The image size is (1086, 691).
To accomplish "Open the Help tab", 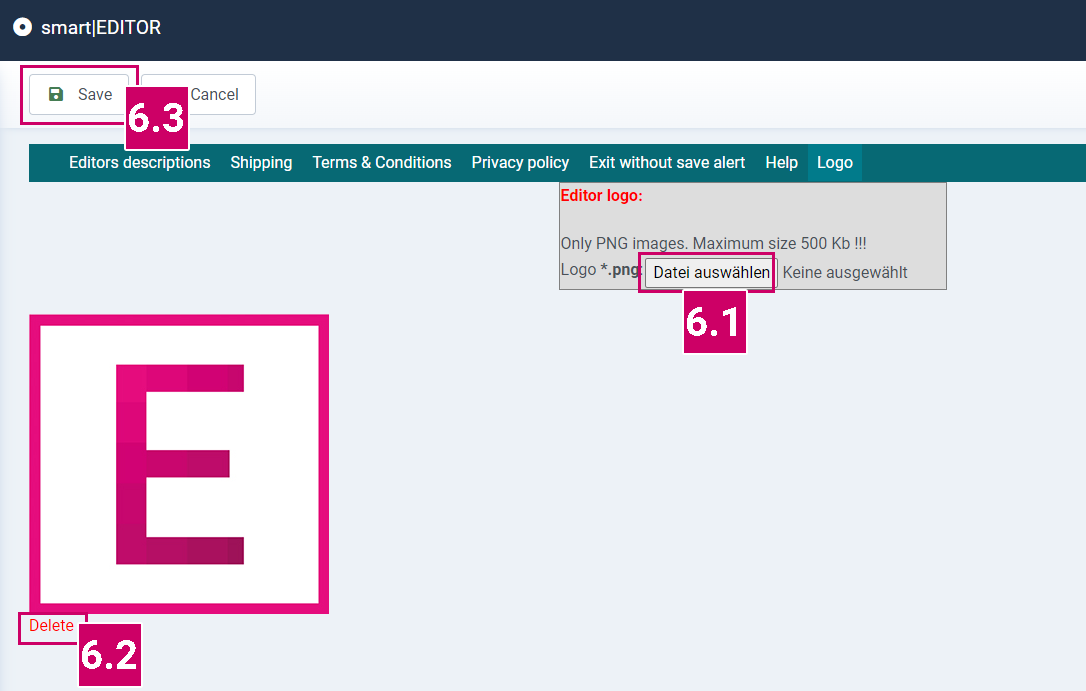I will 781,163.
